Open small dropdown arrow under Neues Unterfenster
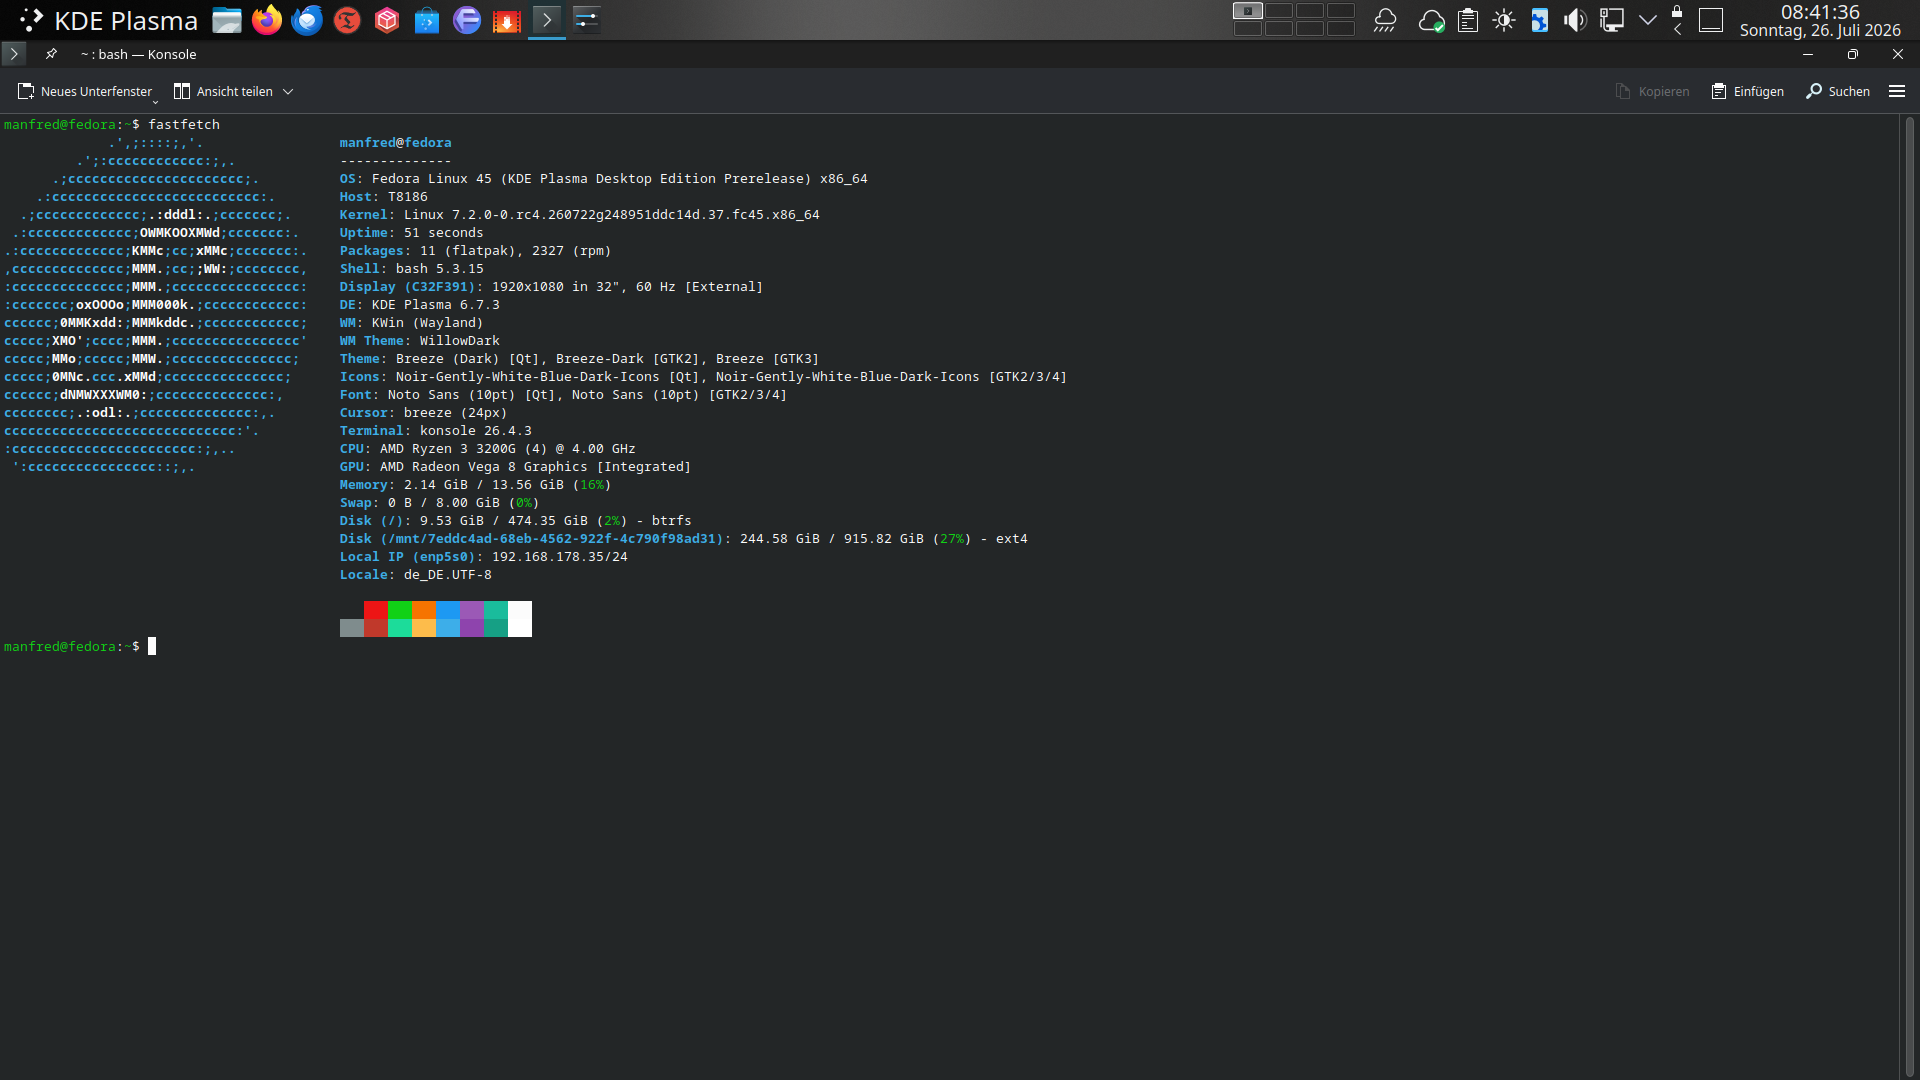This screenshot has width=1920, height=1080. click(x=155, y=101)
